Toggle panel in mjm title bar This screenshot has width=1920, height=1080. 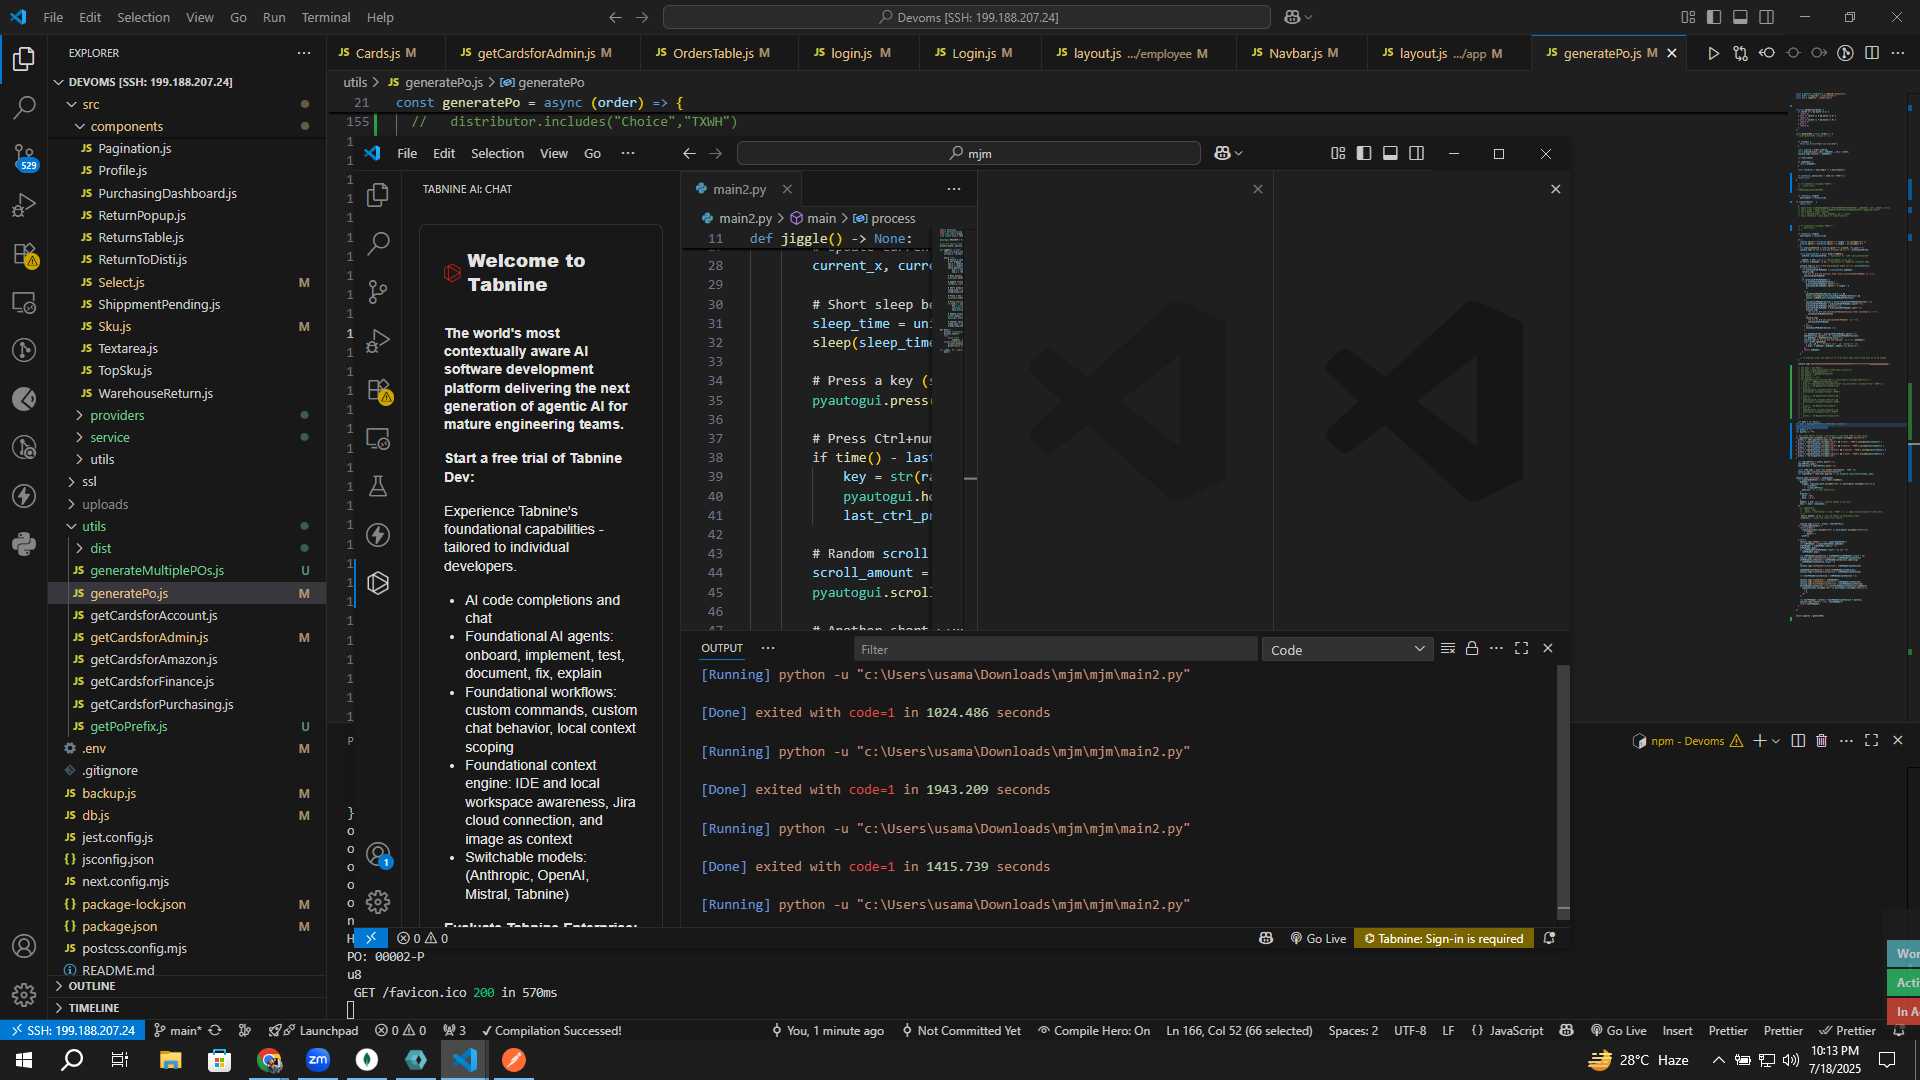1390,153
